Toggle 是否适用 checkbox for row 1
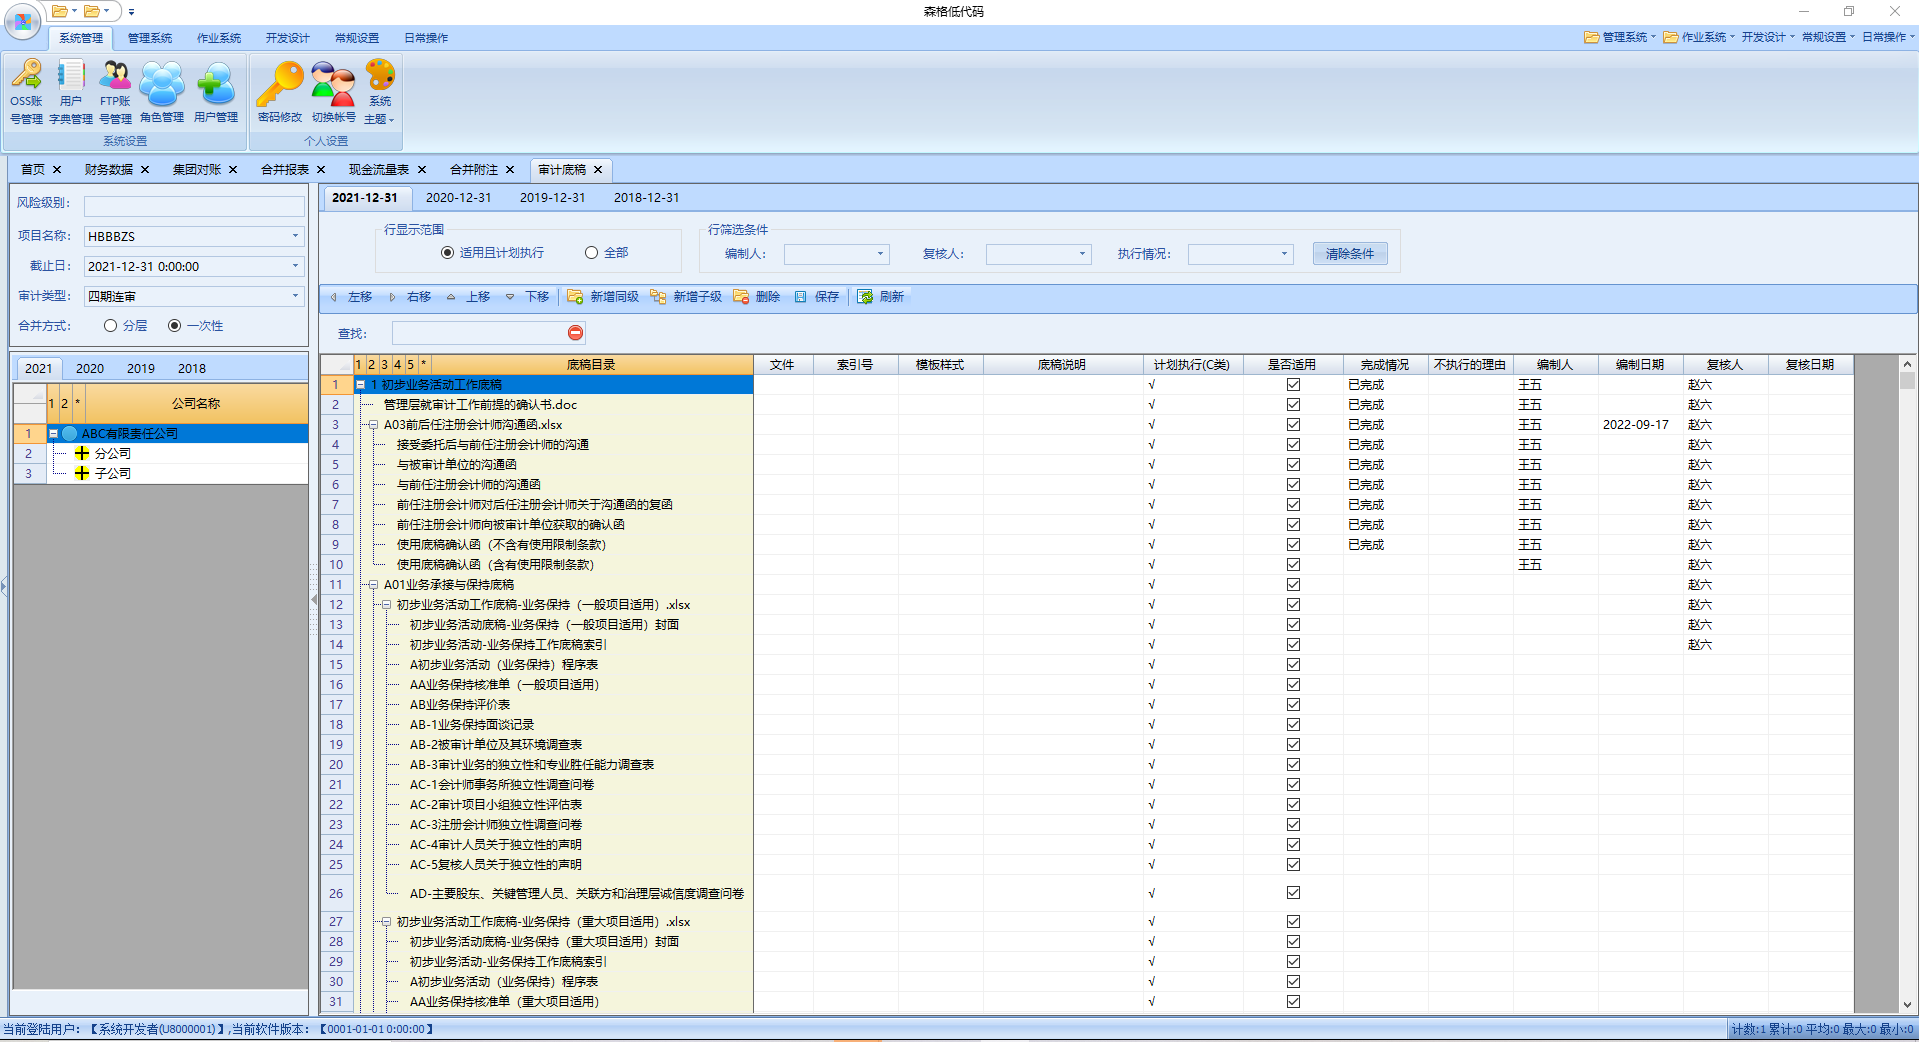The height and width of the screenshot is (1042, 1919). (1293, 385)
